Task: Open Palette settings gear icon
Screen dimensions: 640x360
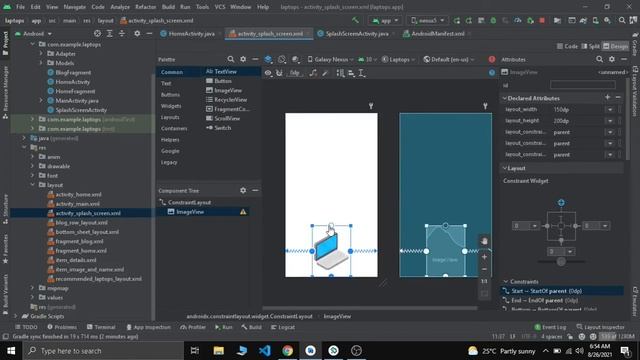Action: pos(243,59)
